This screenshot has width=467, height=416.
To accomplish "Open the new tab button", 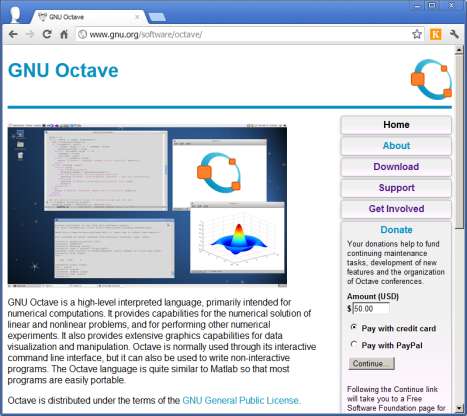I will 157,17.
